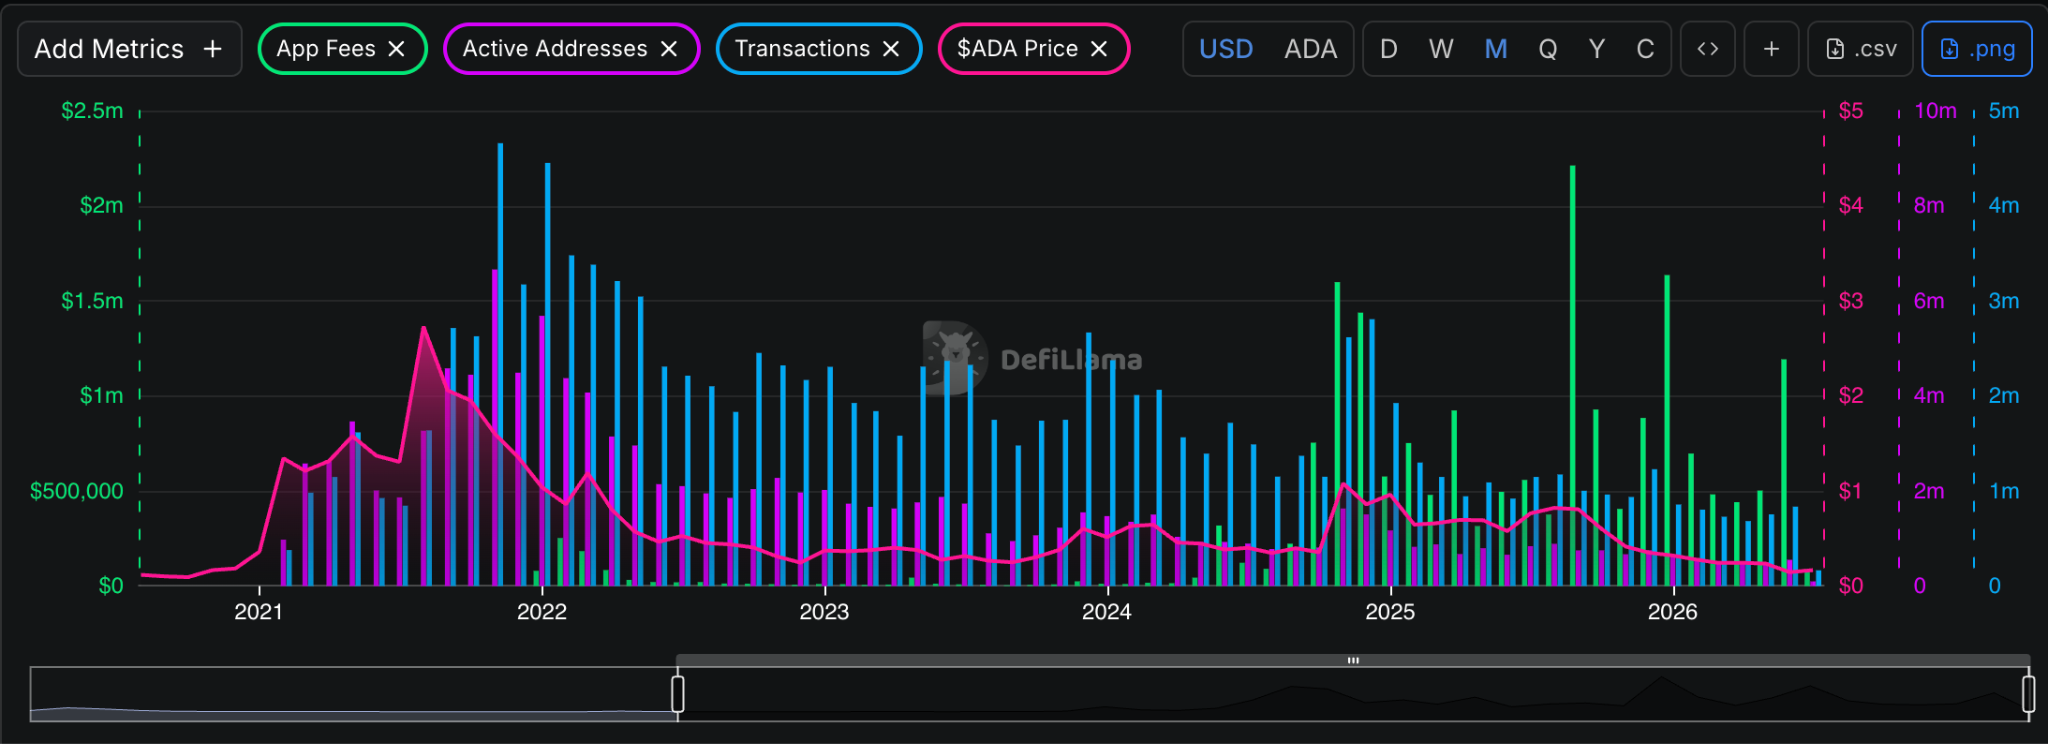2048x744 pixels.
Task: Click the 2021 x-axis label
Action: click(x=259, y=612)
